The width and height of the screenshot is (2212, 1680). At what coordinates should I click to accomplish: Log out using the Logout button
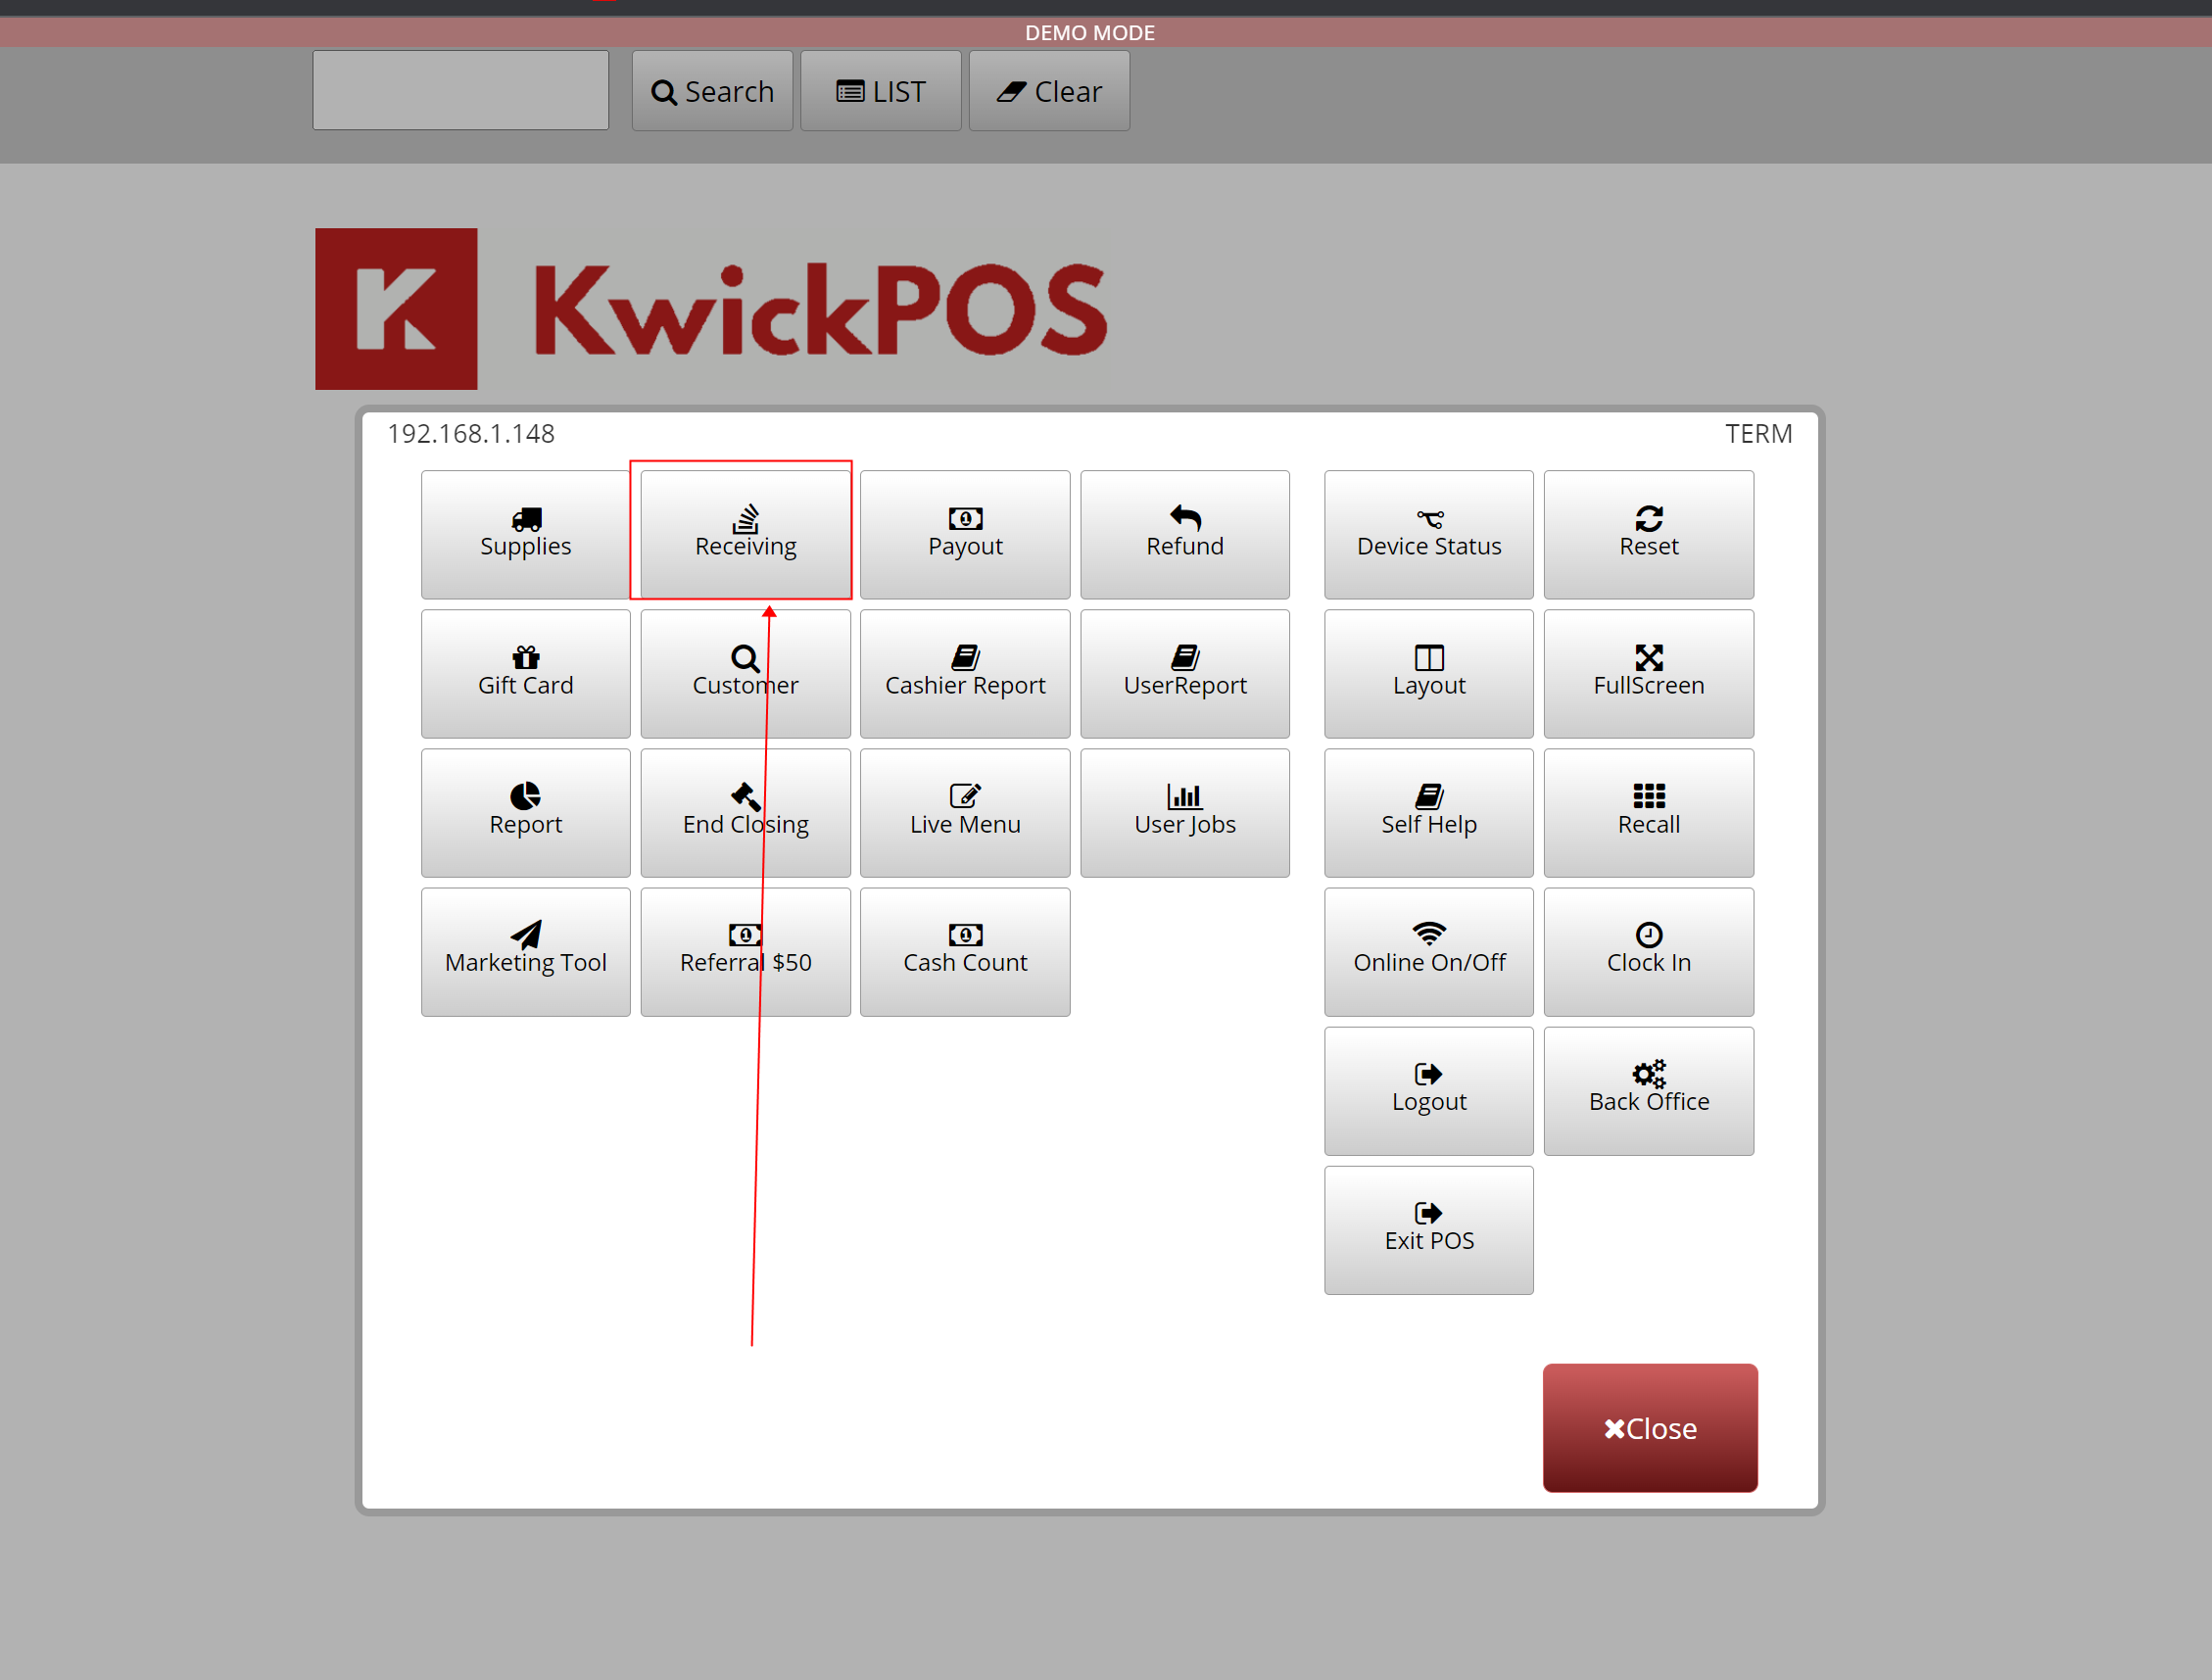point(1429,1091)
